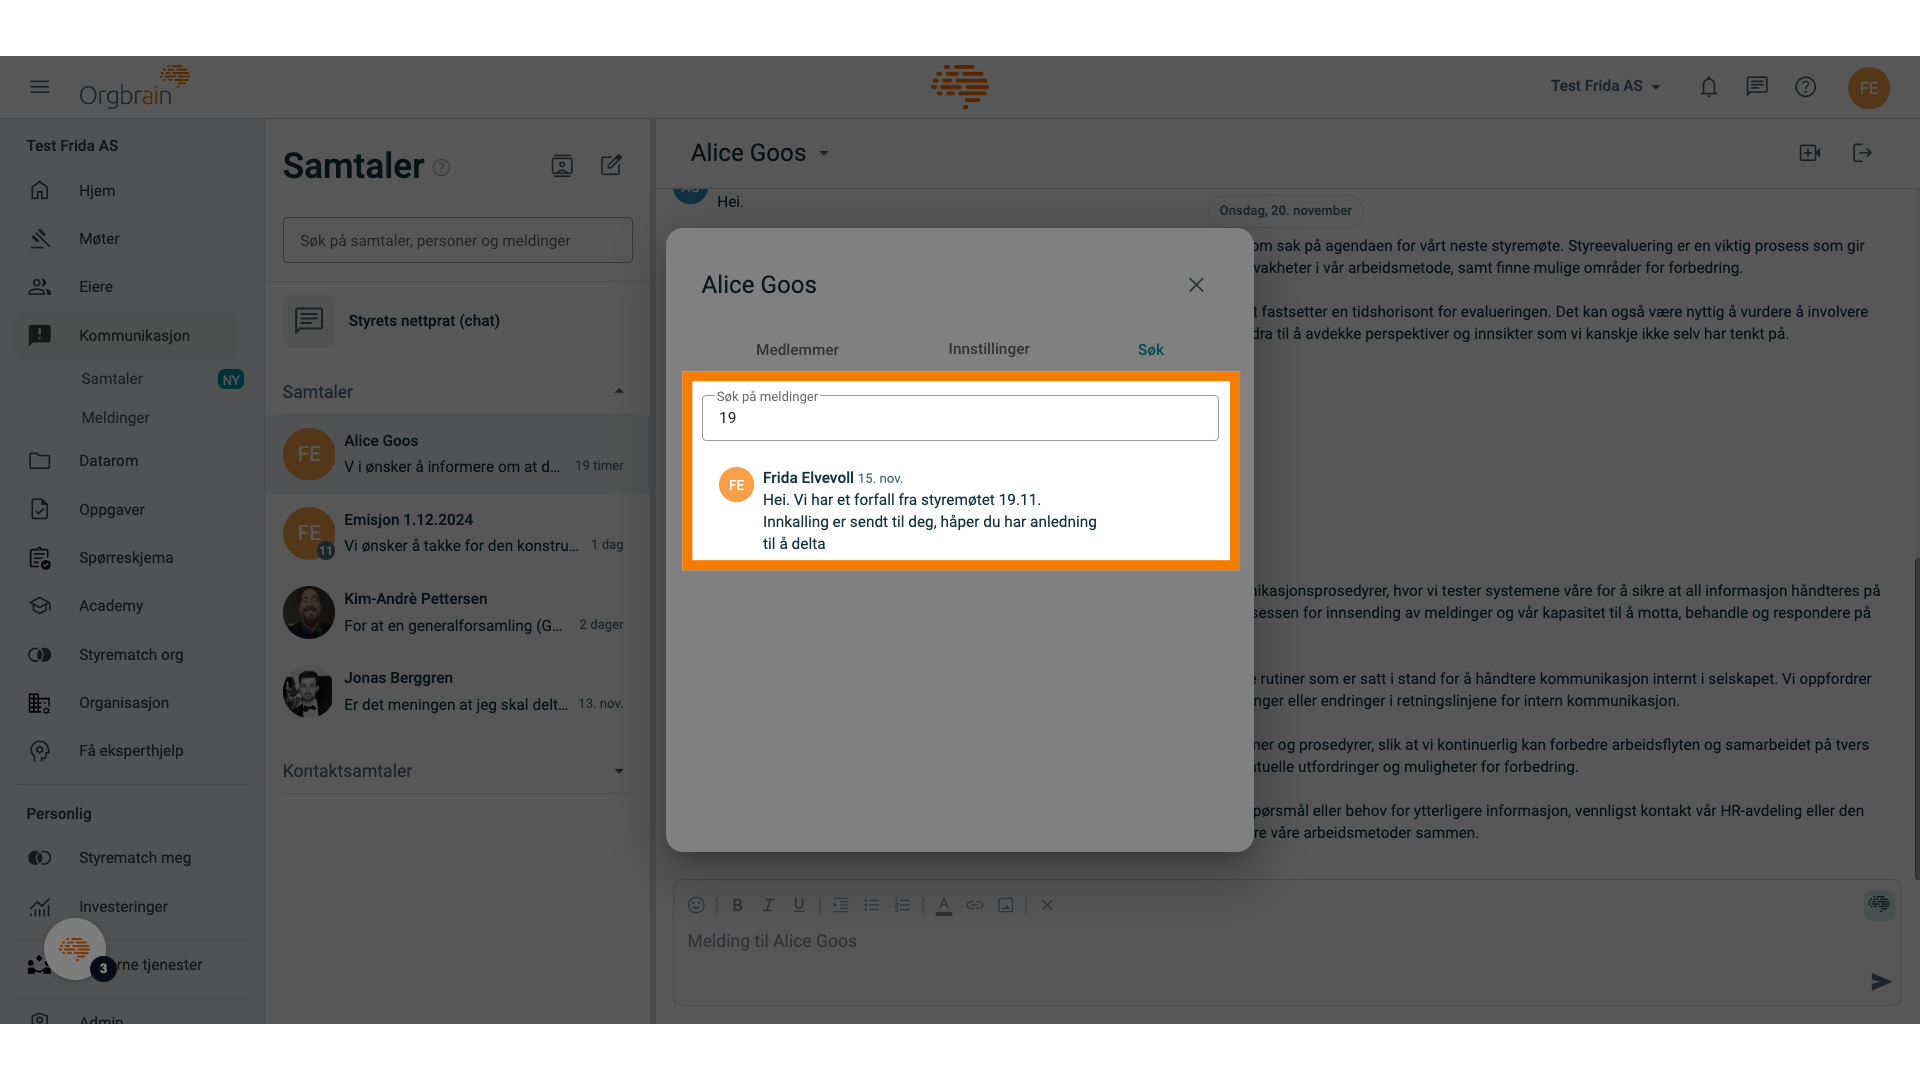The width and height of the screenshot is (1920, 1080).
Task: Expand Samtaler section collapse arrow
Action: coord(616,392)
